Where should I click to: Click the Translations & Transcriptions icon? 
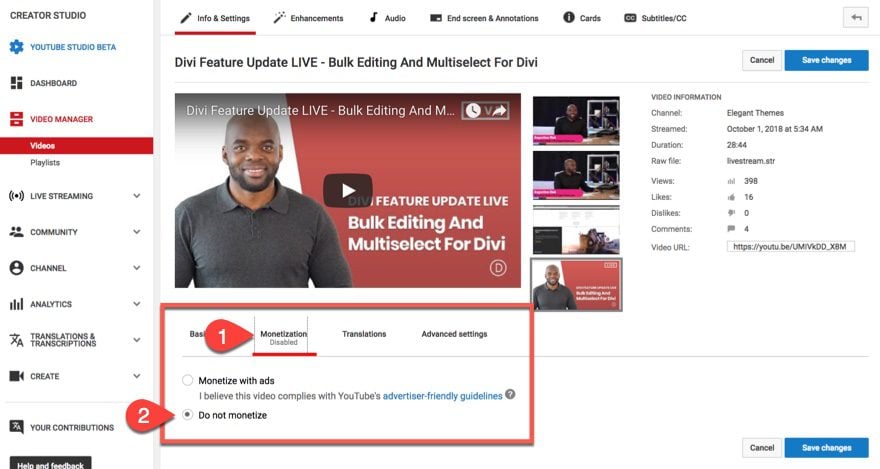[16, 340]
